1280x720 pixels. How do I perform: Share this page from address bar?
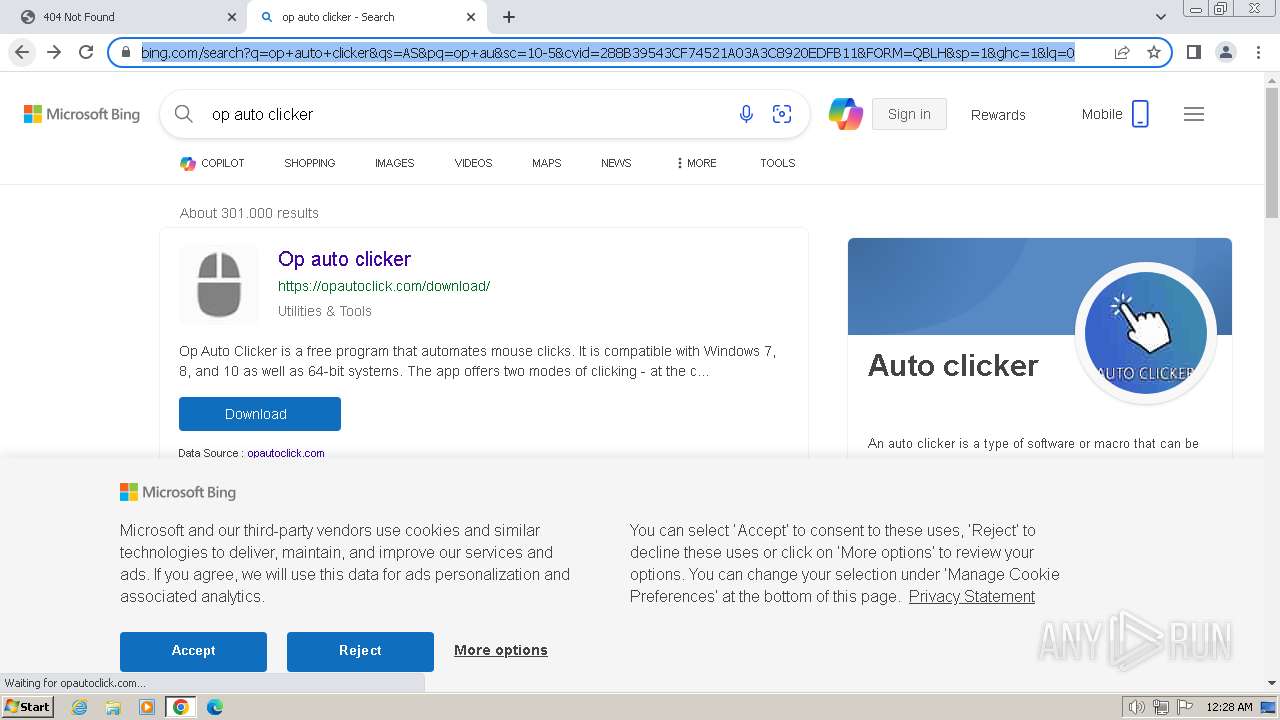1122,52
